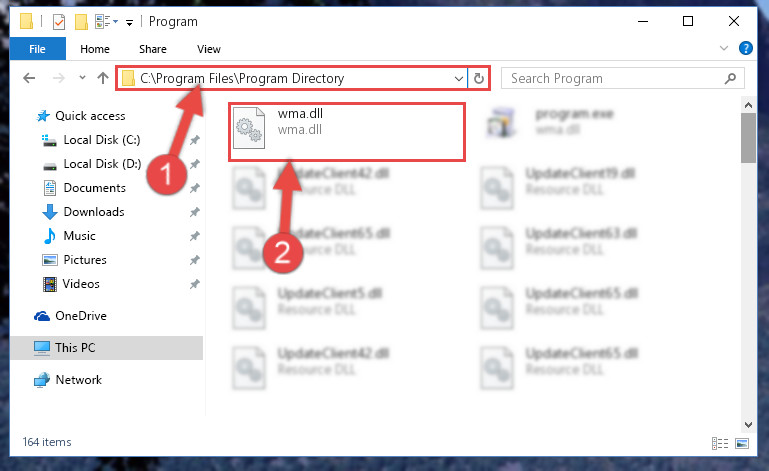
Task: Switch to details view icon
Action: coord(719,444)
